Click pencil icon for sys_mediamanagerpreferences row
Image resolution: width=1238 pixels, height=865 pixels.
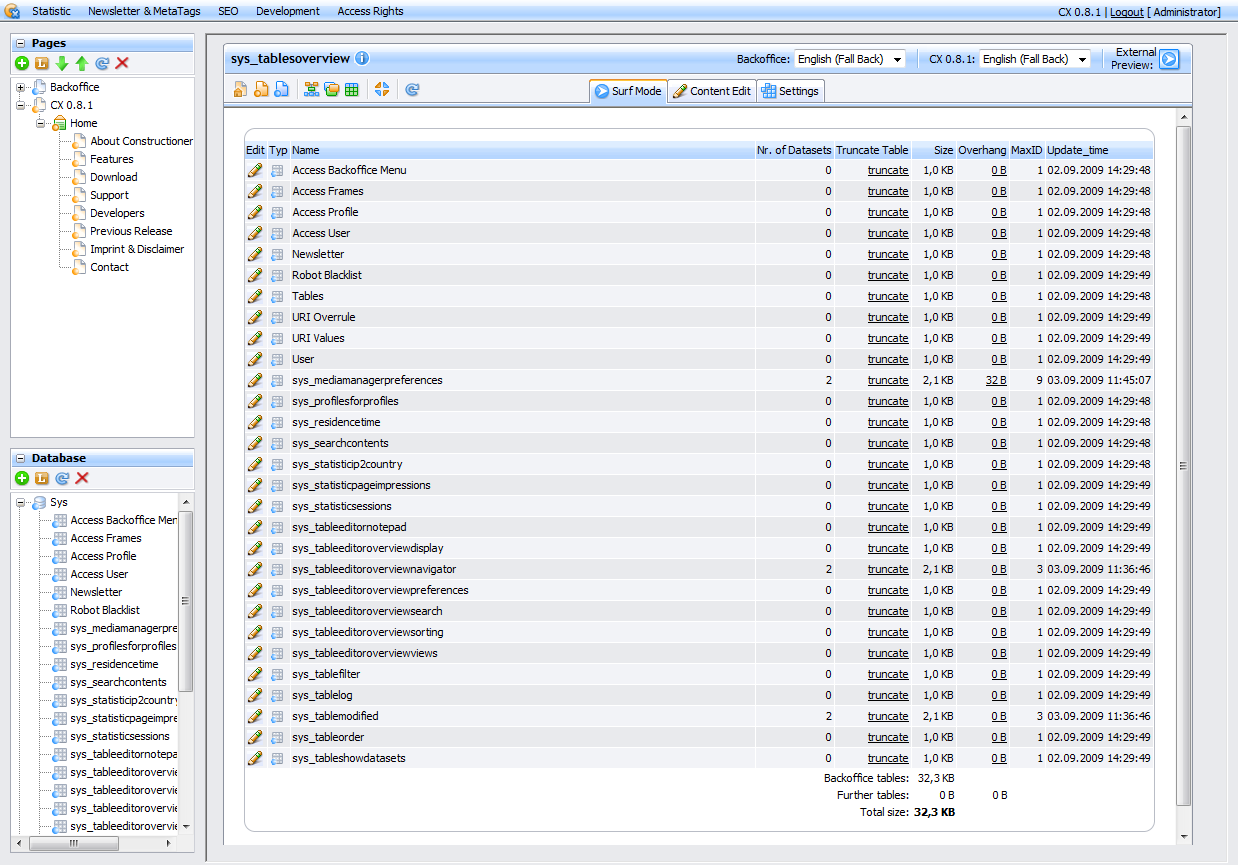255,380
